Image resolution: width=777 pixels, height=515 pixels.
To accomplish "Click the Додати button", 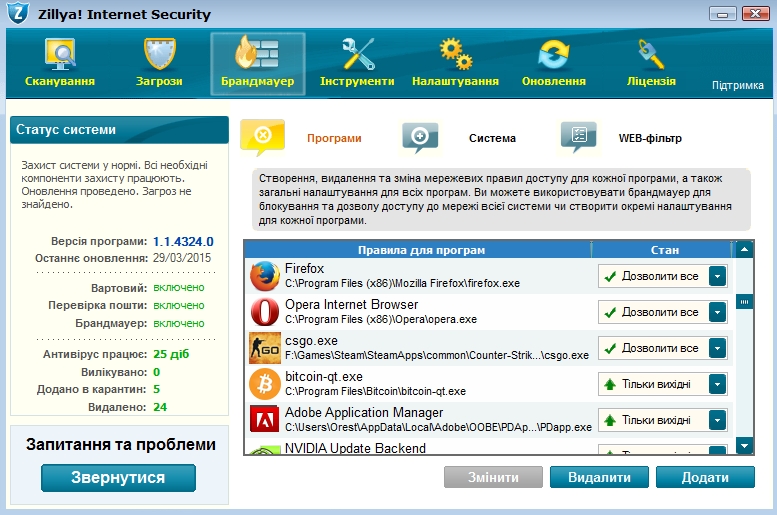I will tap(705, 478).
